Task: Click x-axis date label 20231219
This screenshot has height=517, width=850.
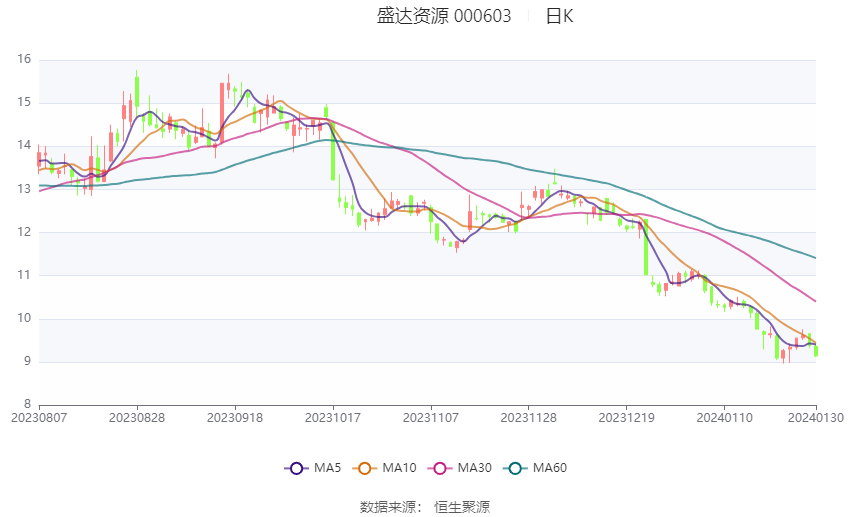Action: click(627, 418)
